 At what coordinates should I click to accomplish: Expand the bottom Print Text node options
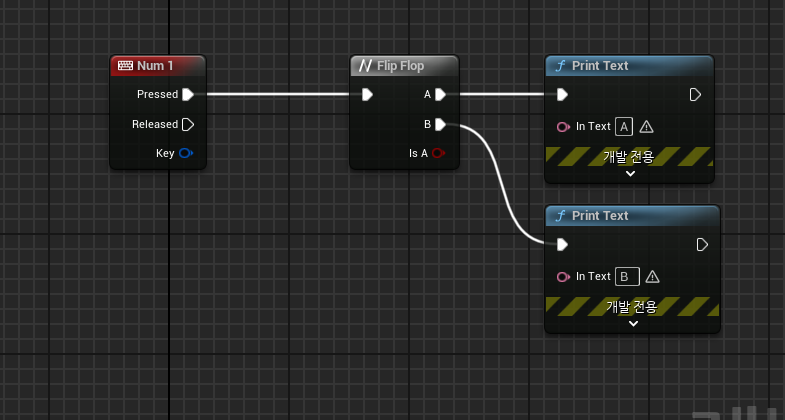coord(633,323)
